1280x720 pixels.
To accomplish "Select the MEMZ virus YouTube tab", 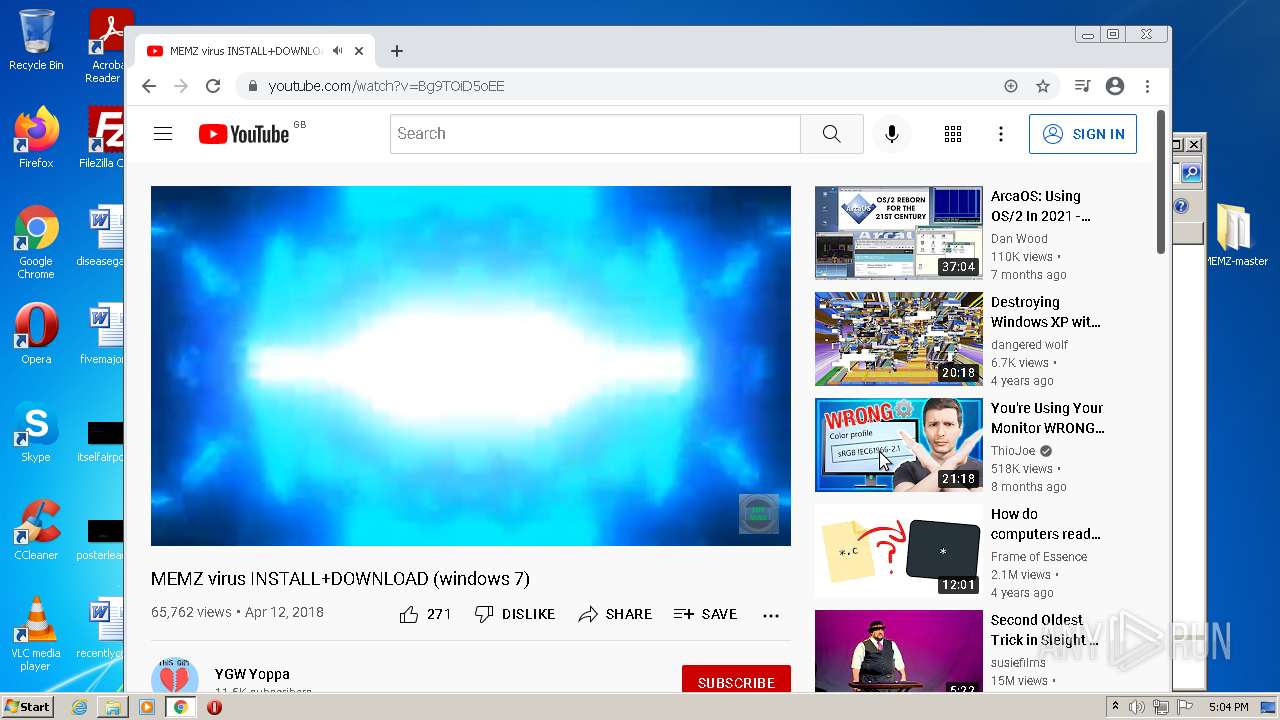I will pyautogui.click(x=255, y=51).
